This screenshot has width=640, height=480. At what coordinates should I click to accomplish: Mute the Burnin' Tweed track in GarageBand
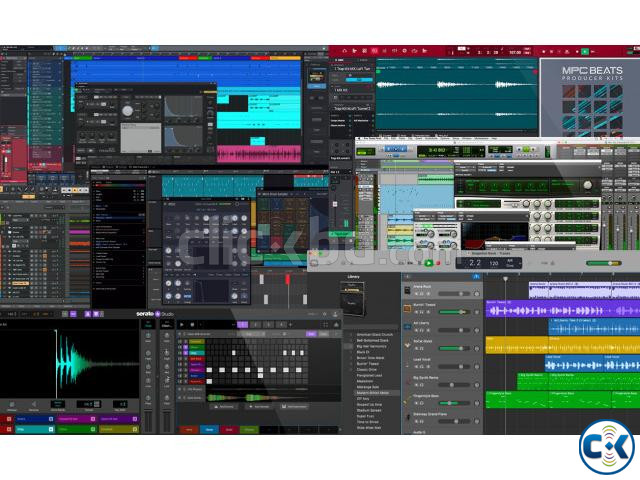417,312
